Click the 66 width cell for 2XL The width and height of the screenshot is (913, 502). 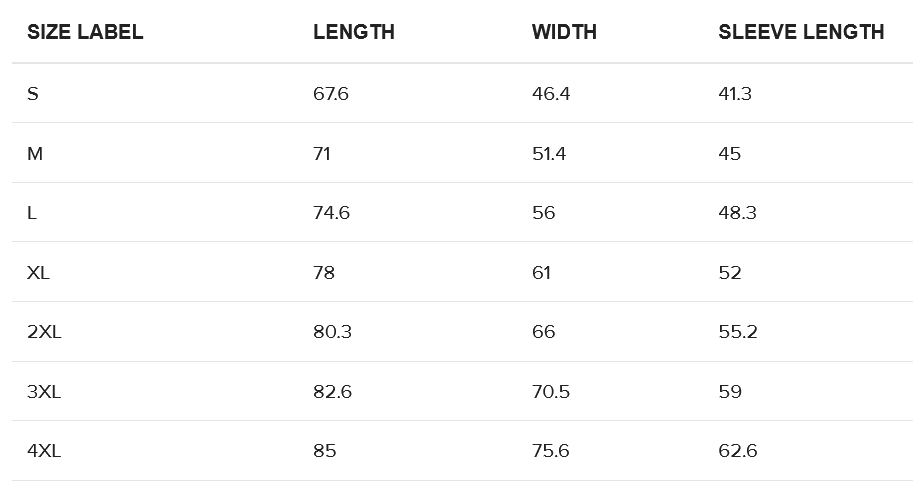[543, 332]
